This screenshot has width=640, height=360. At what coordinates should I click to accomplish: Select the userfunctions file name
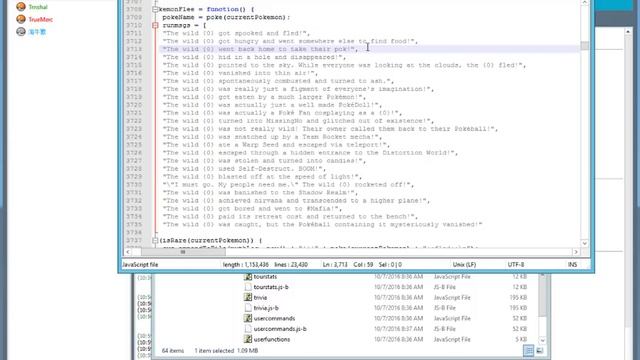(x=272, y=339)
